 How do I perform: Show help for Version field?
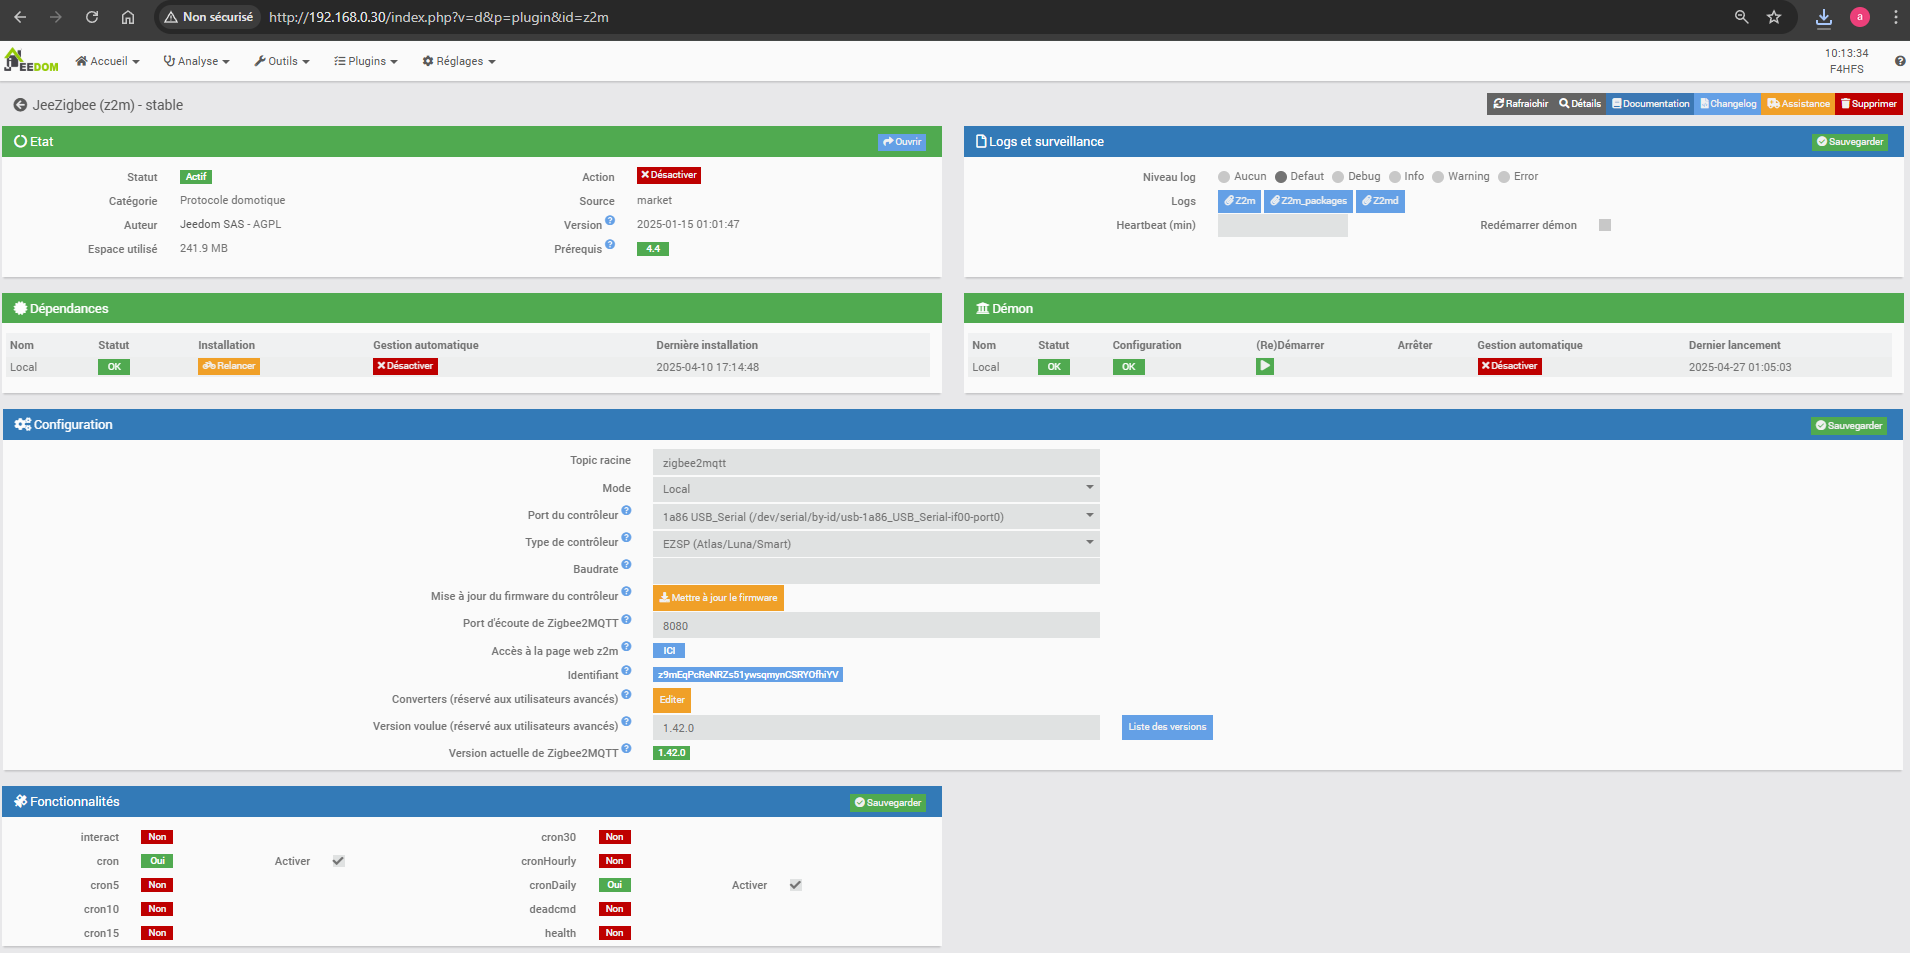tap(610, 221)
